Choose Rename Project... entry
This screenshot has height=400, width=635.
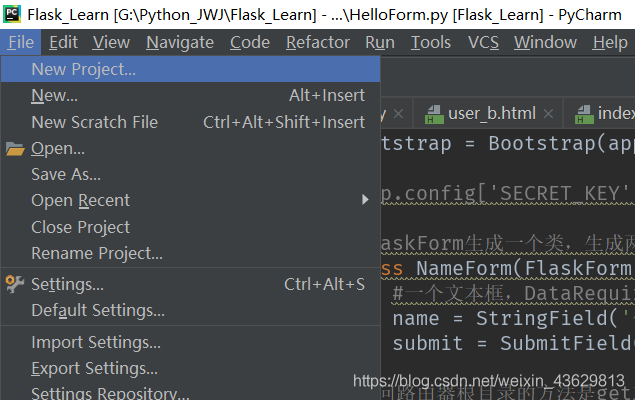(190, 253)
